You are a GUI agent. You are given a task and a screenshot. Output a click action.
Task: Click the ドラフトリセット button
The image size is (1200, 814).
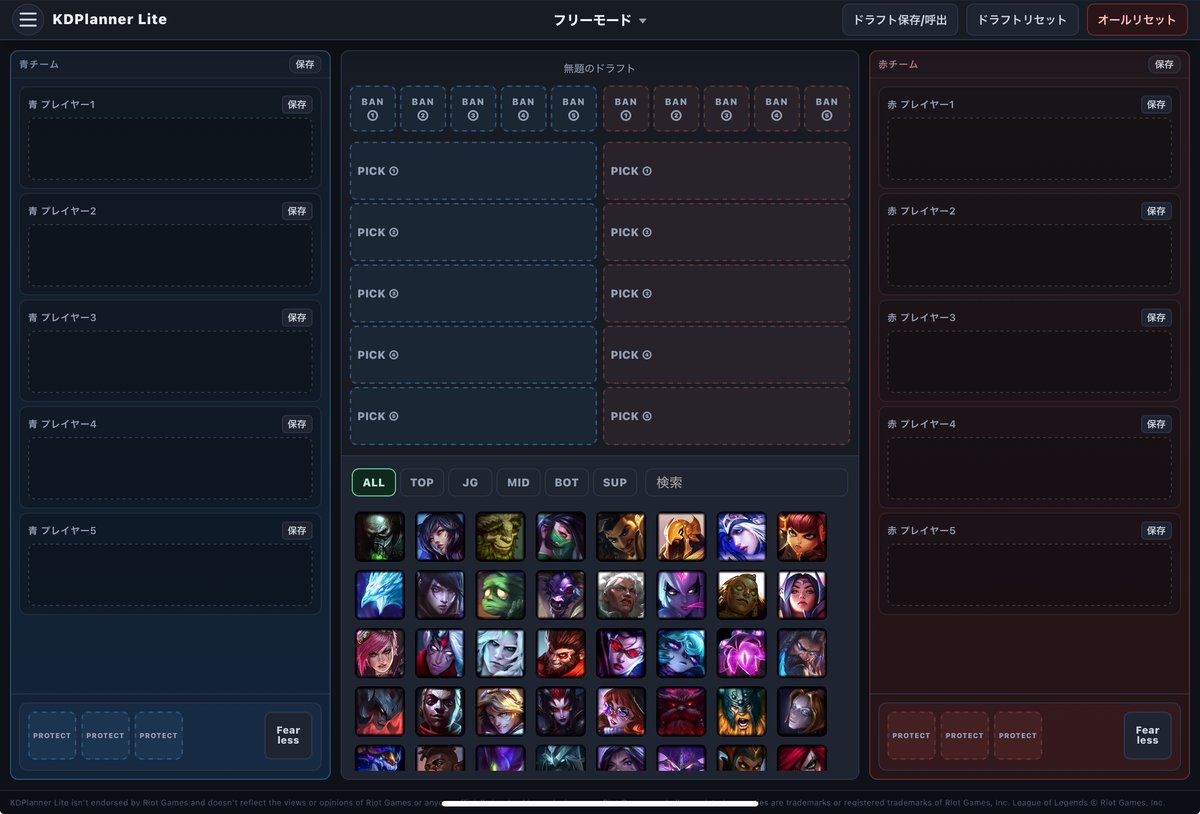click(1023, 20)
